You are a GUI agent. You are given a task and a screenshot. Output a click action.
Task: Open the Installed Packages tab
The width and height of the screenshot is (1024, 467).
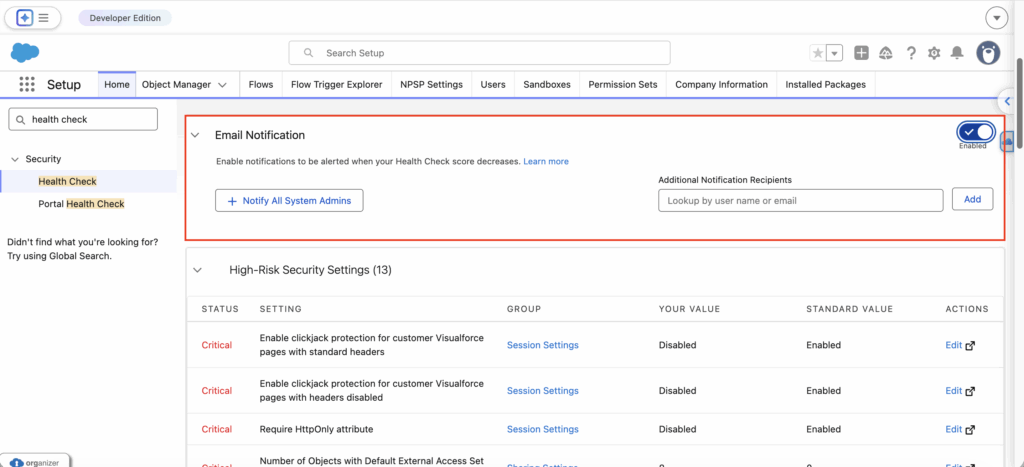coord(825,84)
